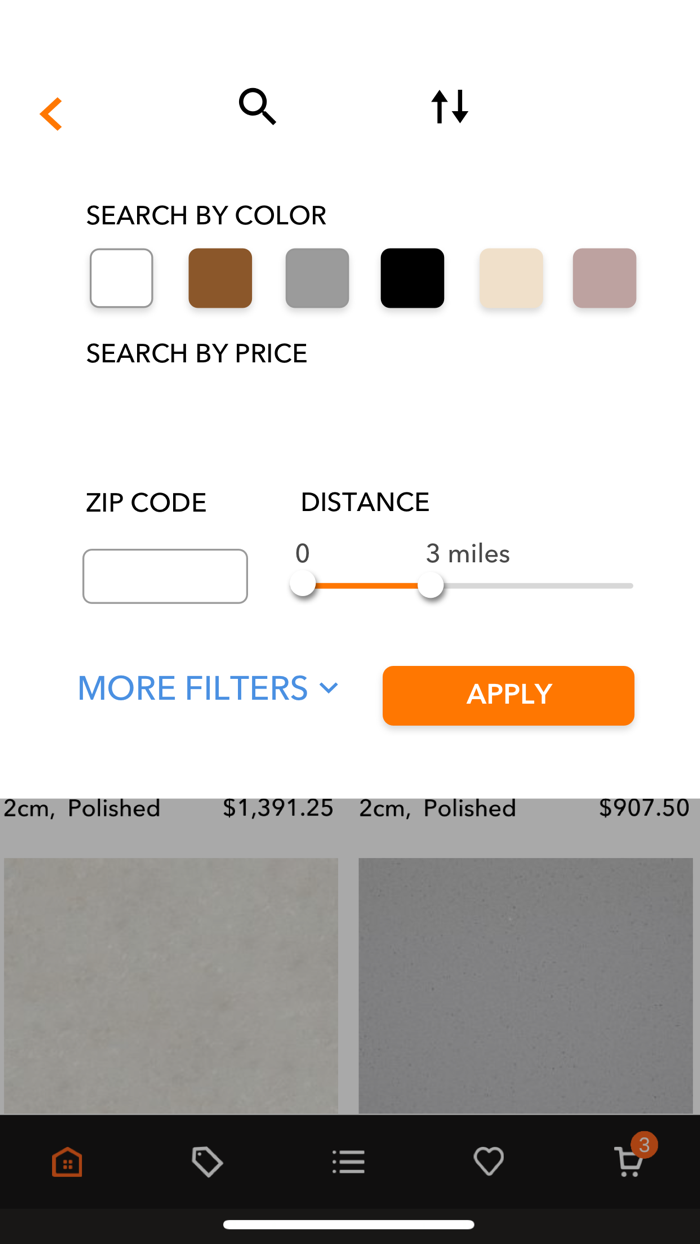Screen dimensions: 700x1244
Task: Open favorites with the heart icon
Action: [x=488, y=1161]
